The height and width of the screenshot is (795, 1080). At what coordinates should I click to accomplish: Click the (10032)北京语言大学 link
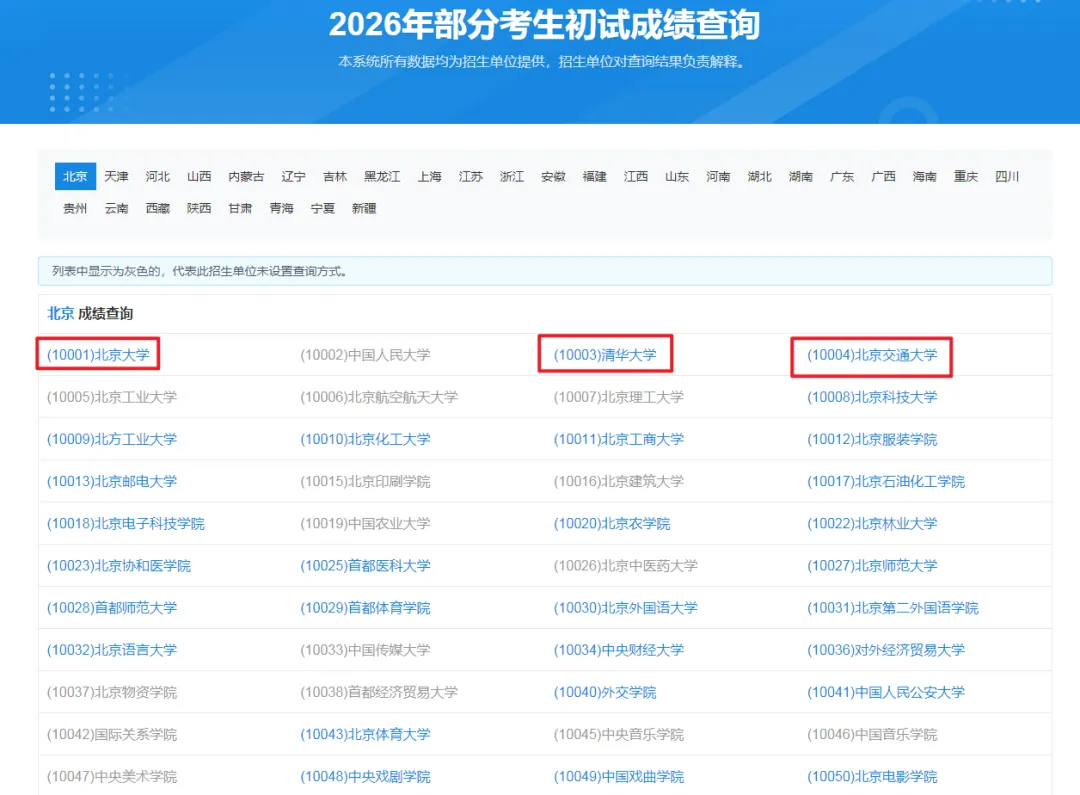point(112,650)
